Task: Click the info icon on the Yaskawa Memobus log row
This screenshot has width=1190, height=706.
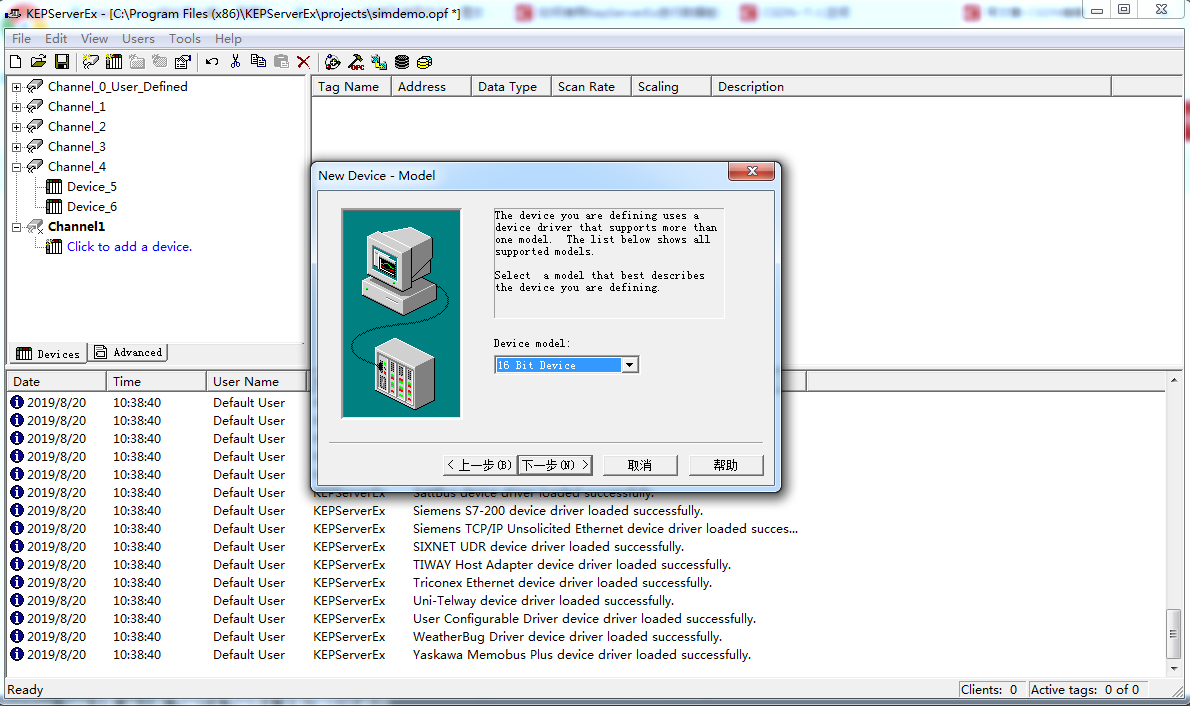Action: point(17,654)
